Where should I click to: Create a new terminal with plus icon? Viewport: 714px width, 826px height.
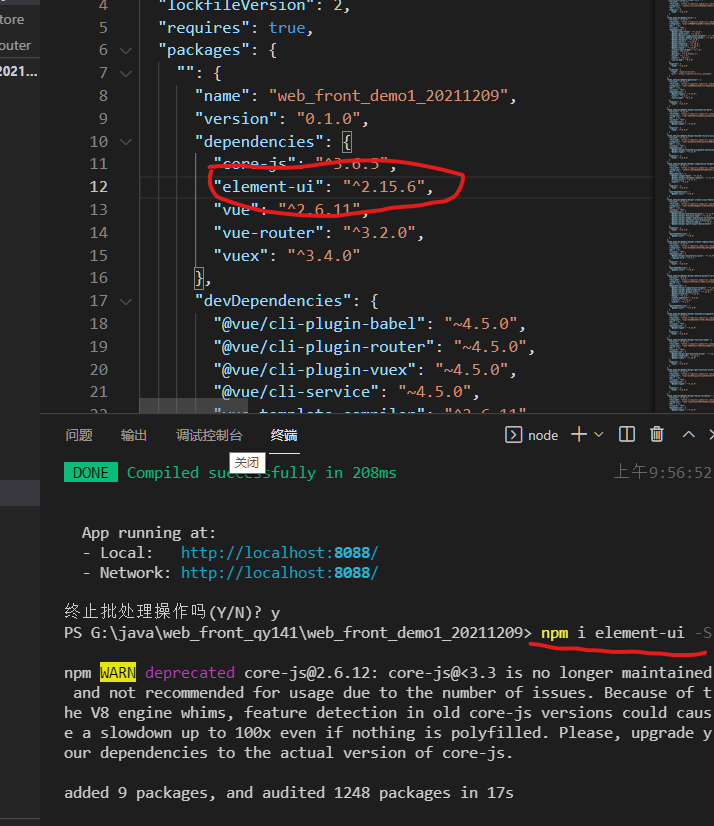click(x=579, y=435)
